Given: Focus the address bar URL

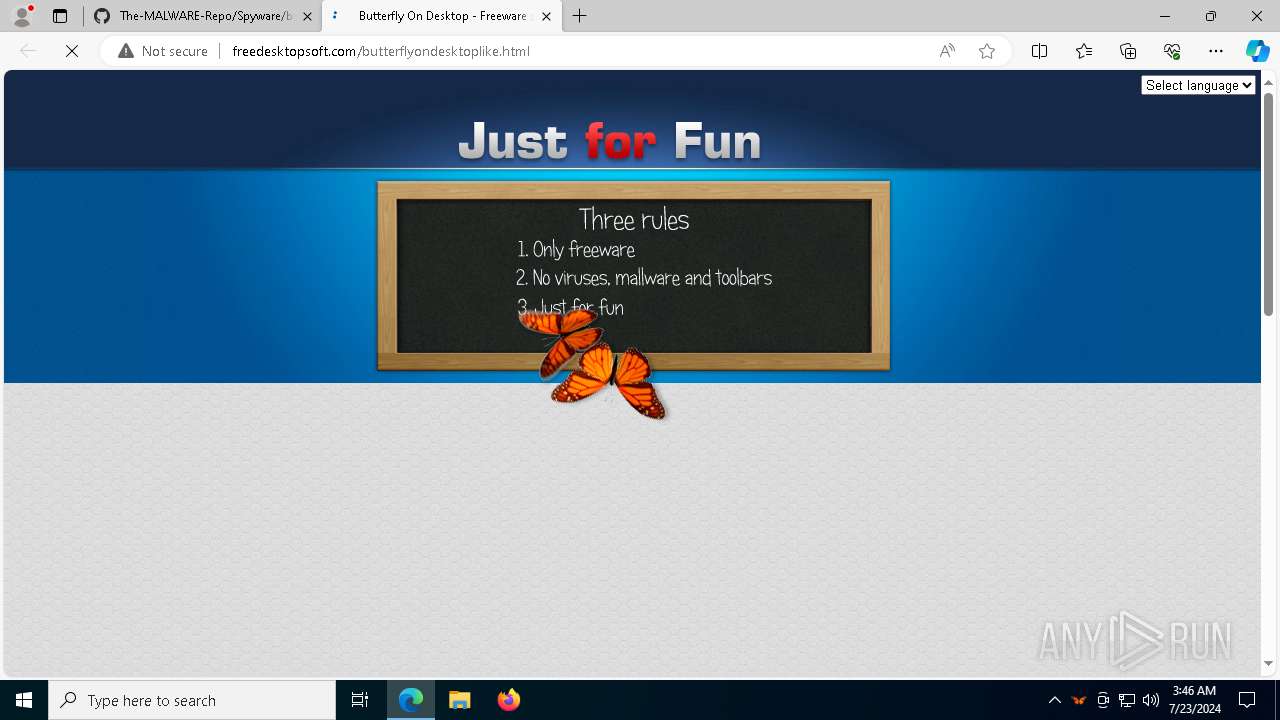Looking at the screenshot, I should click(380, 51).
